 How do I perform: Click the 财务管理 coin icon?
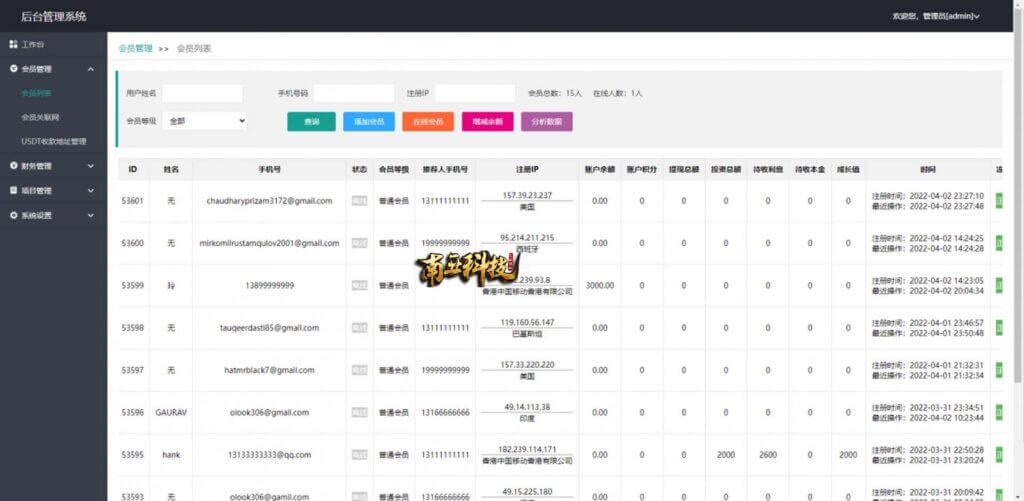coord(13,166)
